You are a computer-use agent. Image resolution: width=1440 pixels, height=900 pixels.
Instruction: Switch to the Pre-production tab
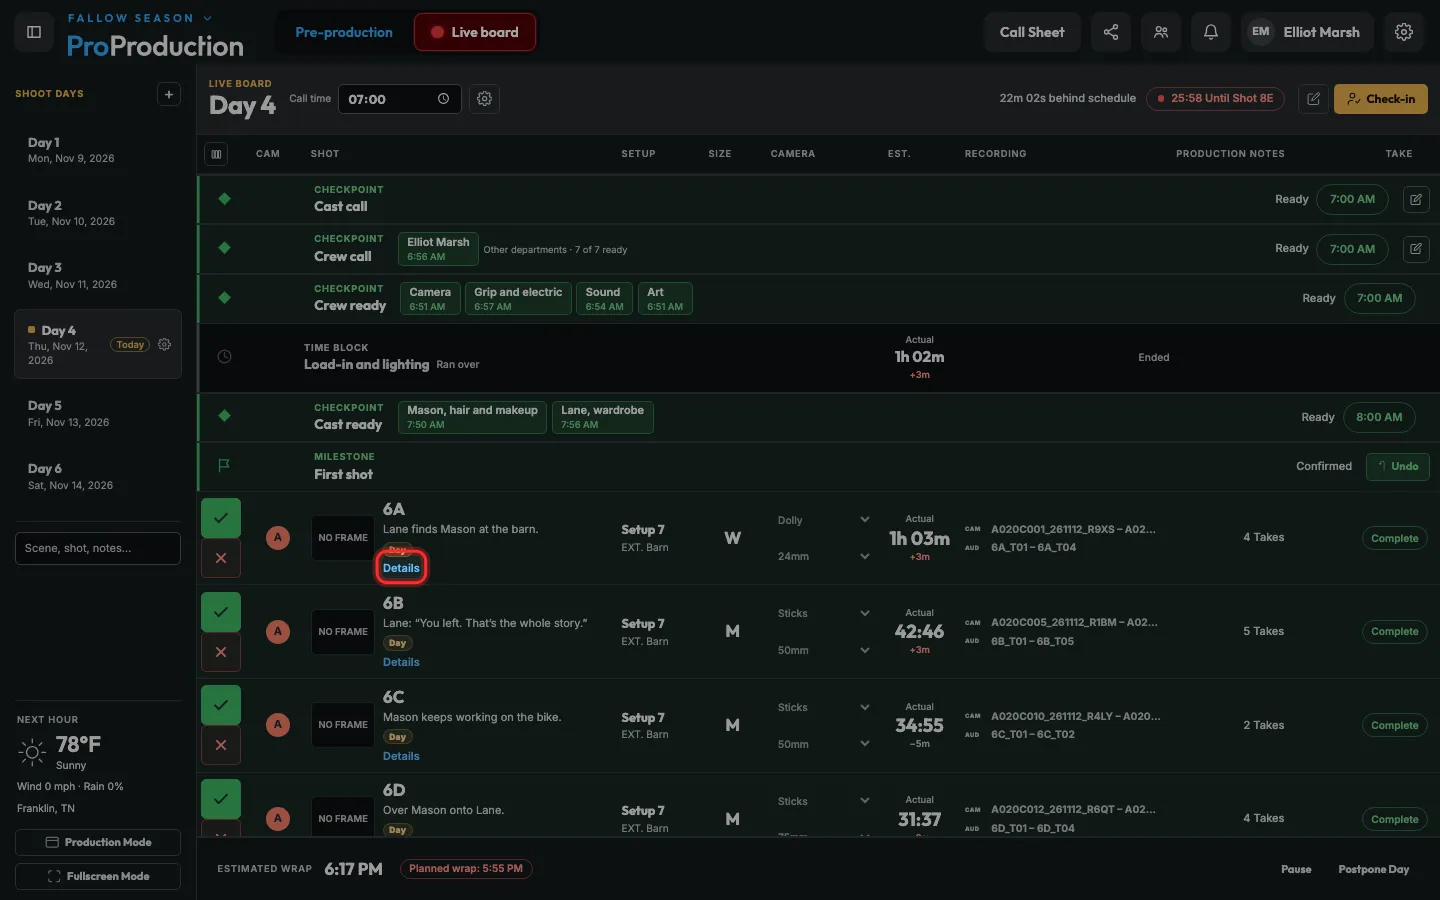(x=344, y=32)
